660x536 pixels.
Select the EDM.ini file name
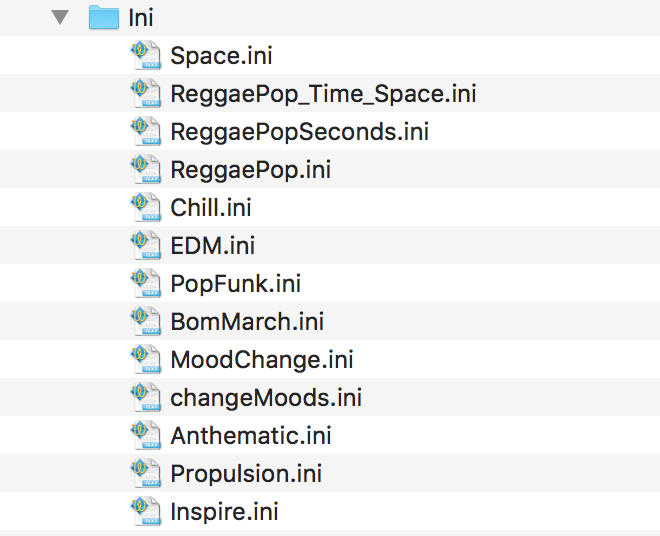coord(213,245)
